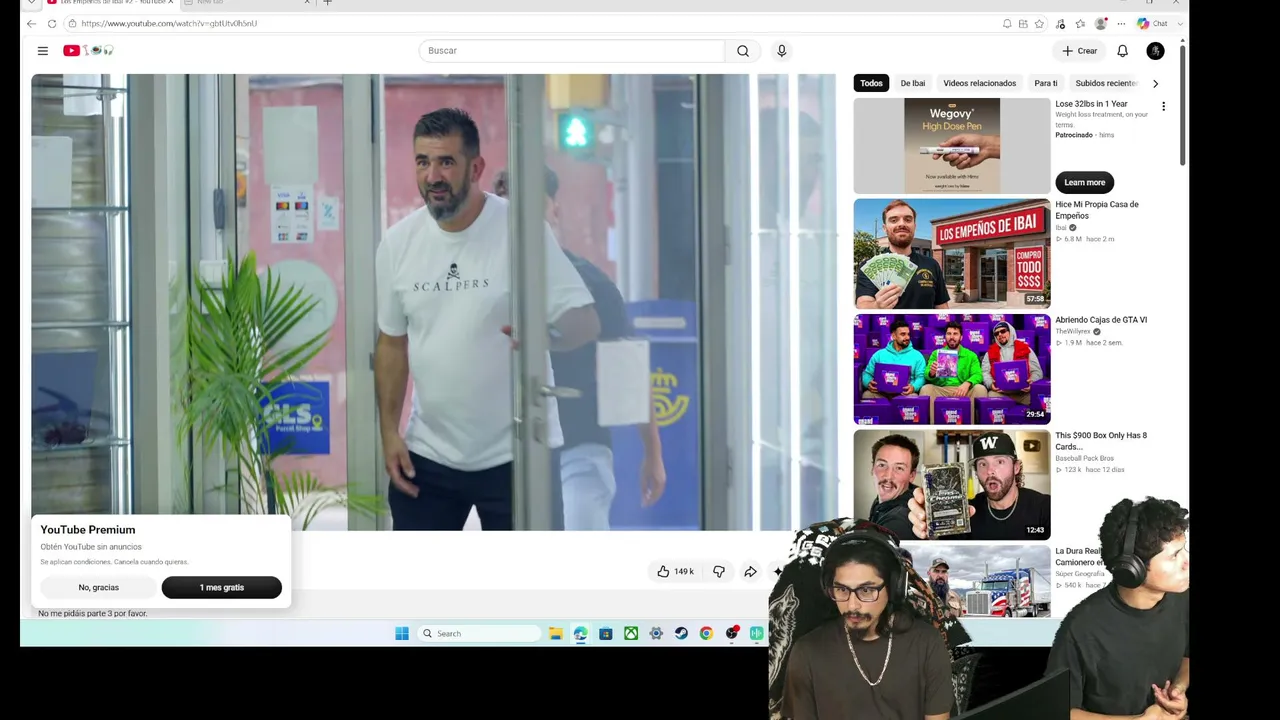This screenshot has height=720, width=1280.
Task: Dislike the video with thumbs down
Action: 719,571
